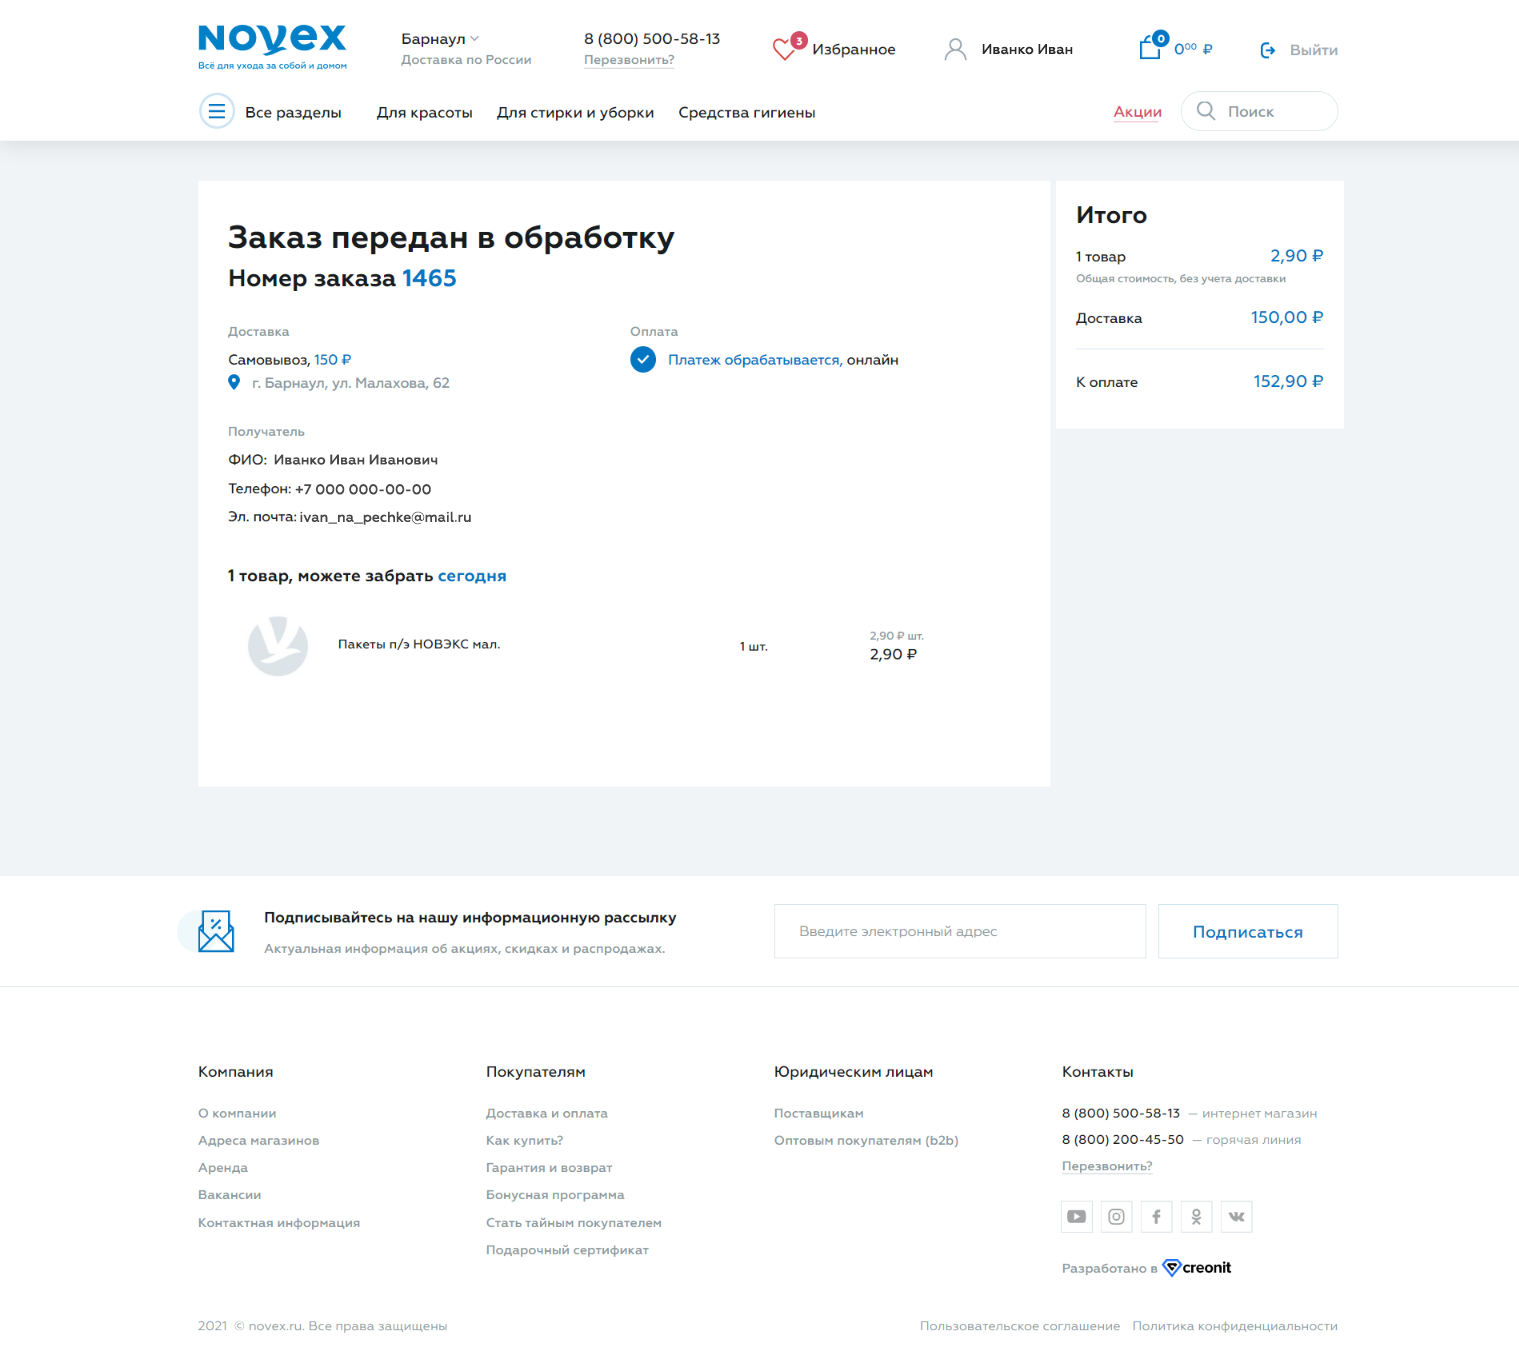Image resolution: width=1519 pixels, height=1355 pixels.
Task: Open the VK social link
Action: (1236, 1217)
